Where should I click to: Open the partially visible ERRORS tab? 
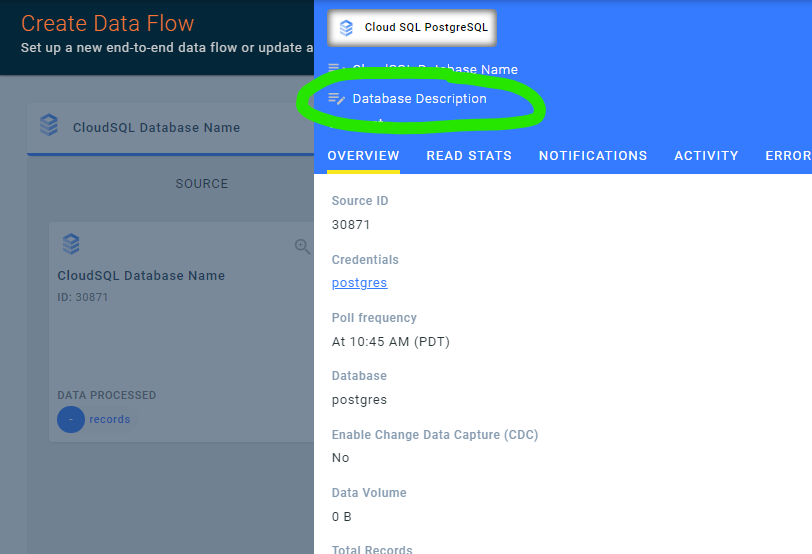(788, 156)
